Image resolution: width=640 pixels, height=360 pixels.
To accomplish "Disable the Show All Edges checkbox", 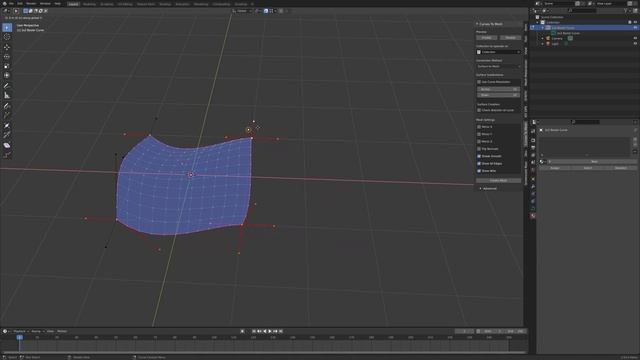I will pos(479,164).
